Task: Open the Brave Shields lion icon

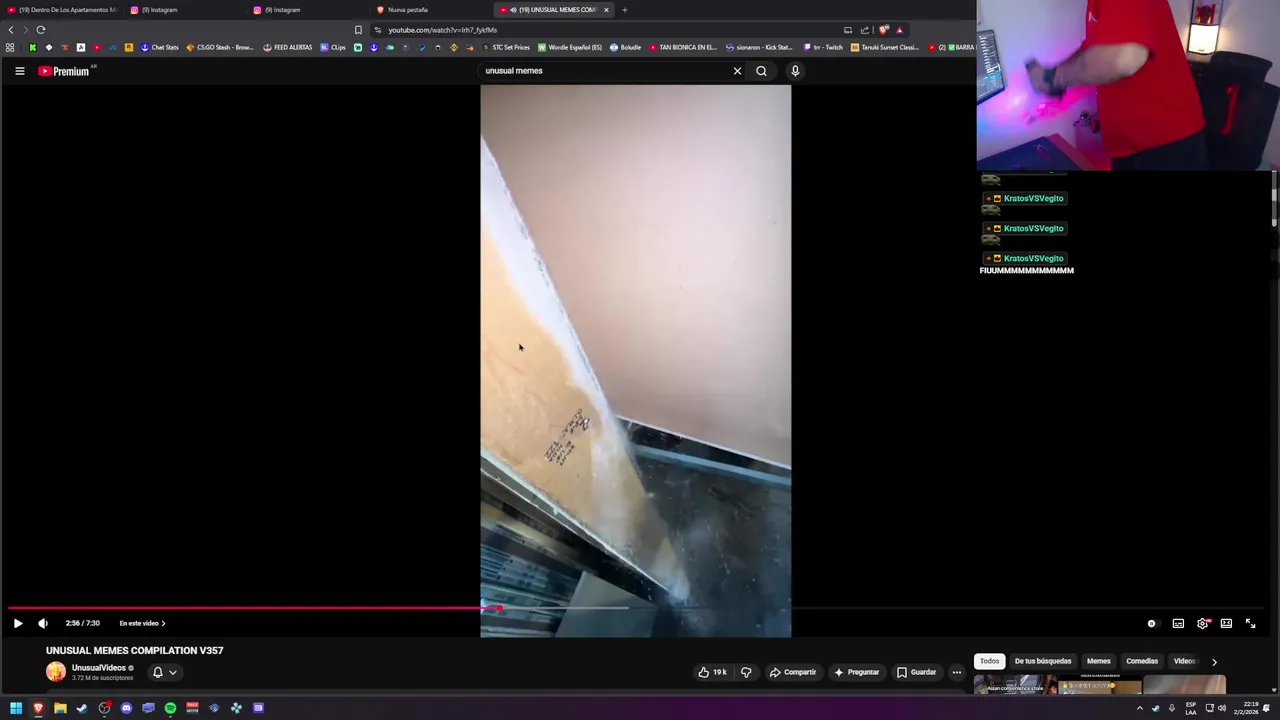Action: tap(883, 30)
